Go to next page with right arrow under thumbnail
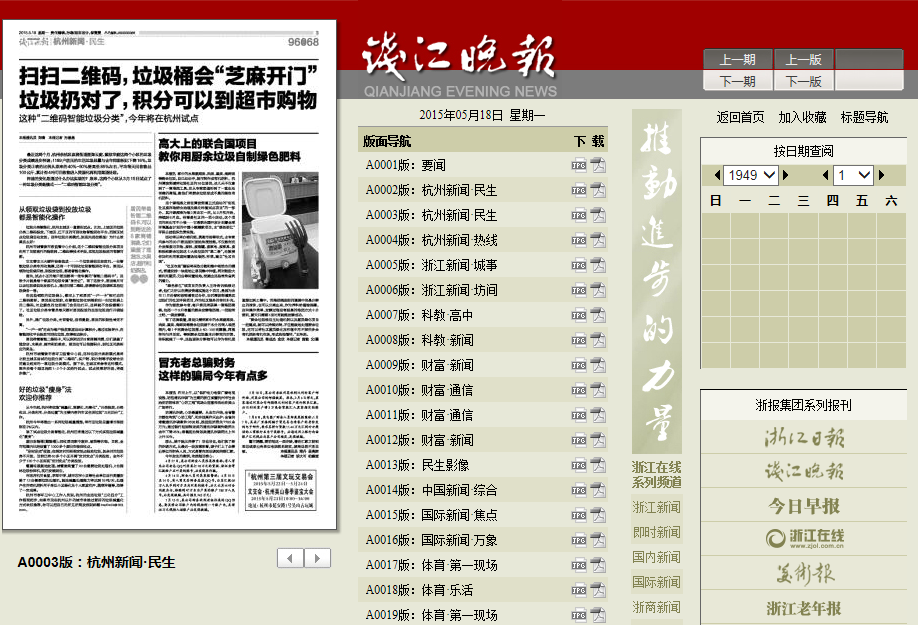The width and height of the screenshot is (918, 625). point(317,558)
